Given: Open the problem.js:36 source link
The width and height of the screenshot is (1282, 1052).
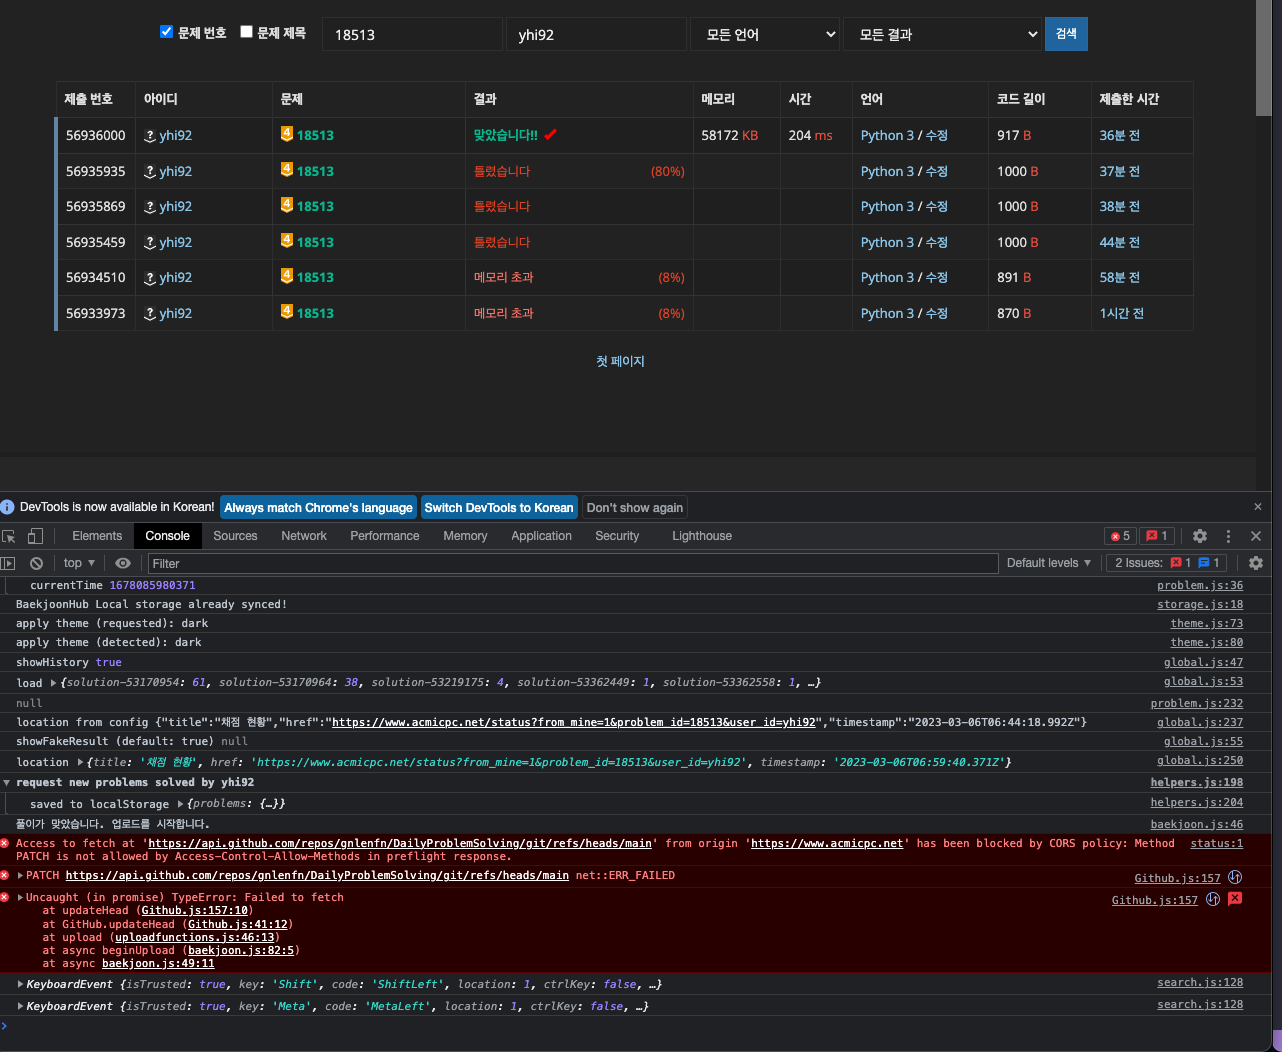Looking at the screenshot, I should [x=1200, y=586].
